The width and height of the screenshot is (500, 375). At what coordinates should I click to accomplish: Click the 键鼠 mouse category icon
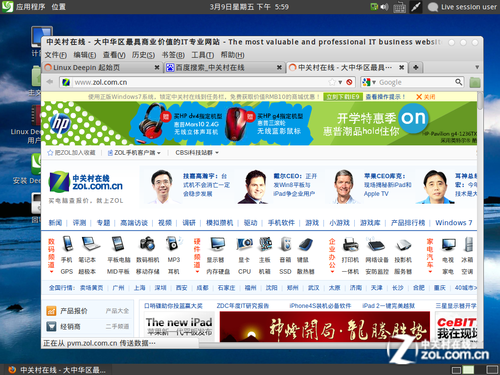306,244
